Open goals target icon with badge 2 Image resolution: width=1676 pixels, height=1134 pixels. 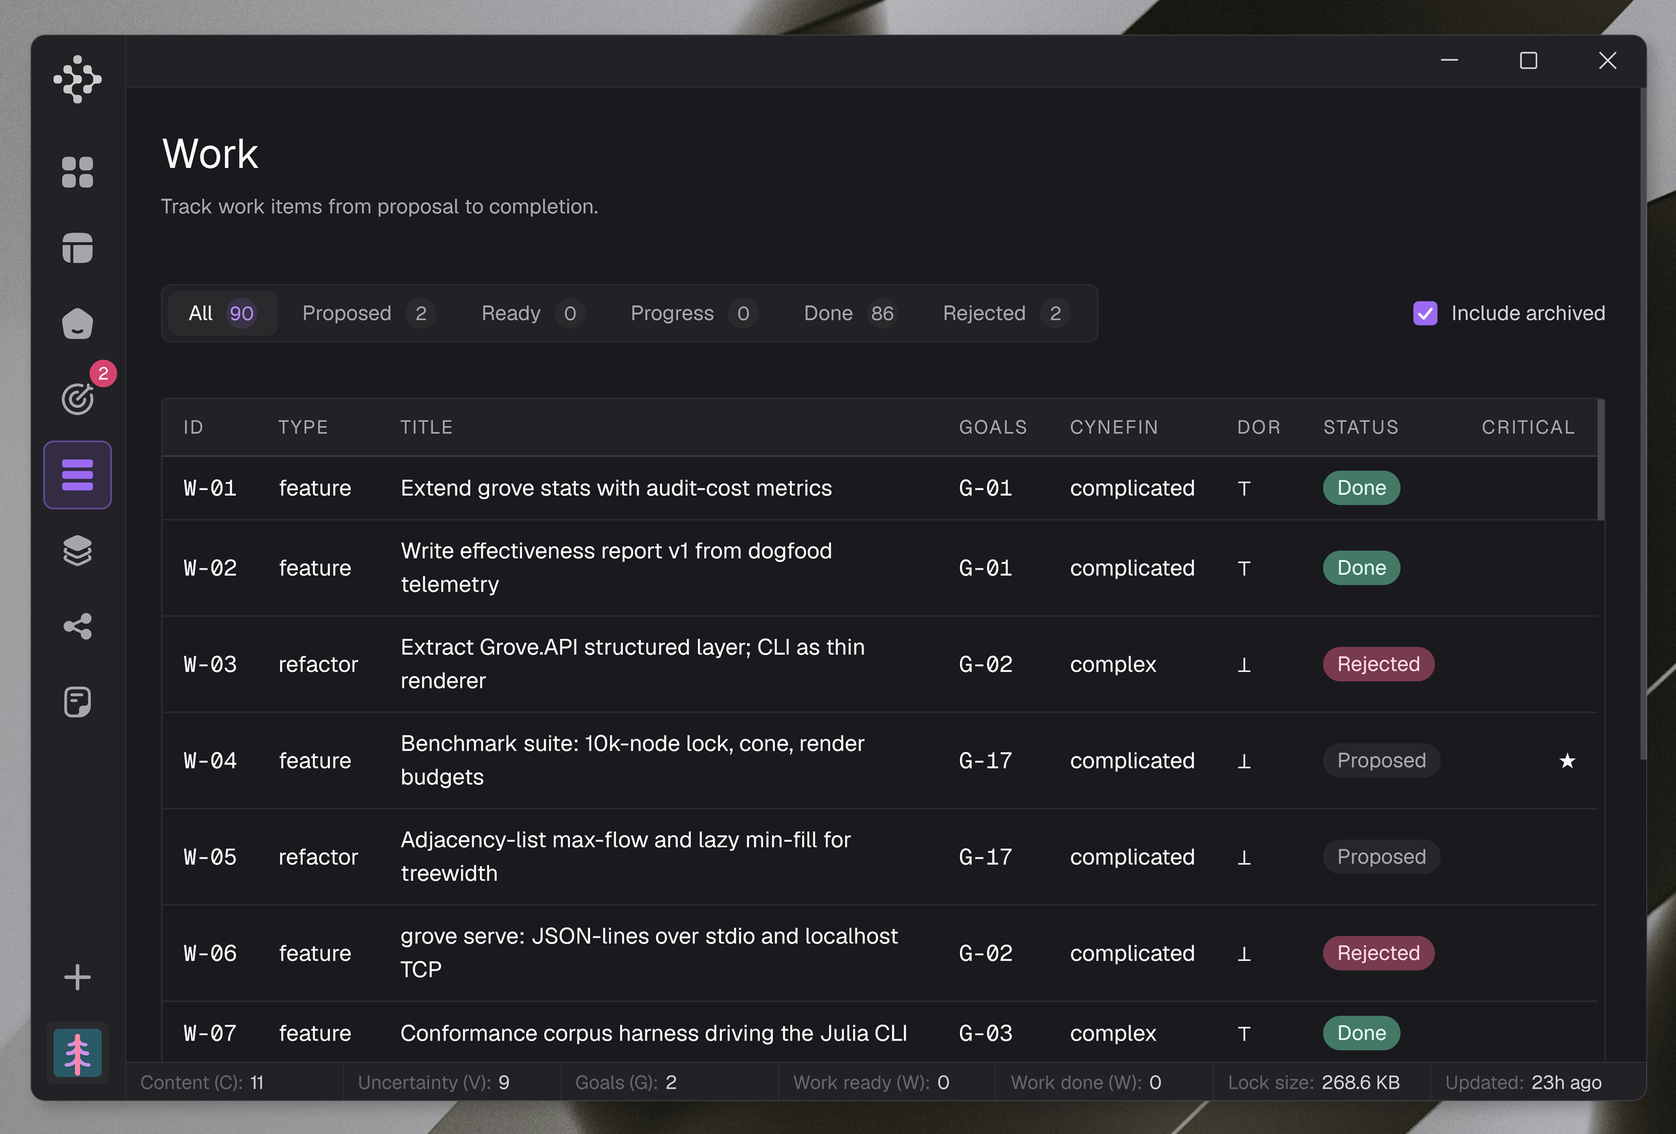77,399
